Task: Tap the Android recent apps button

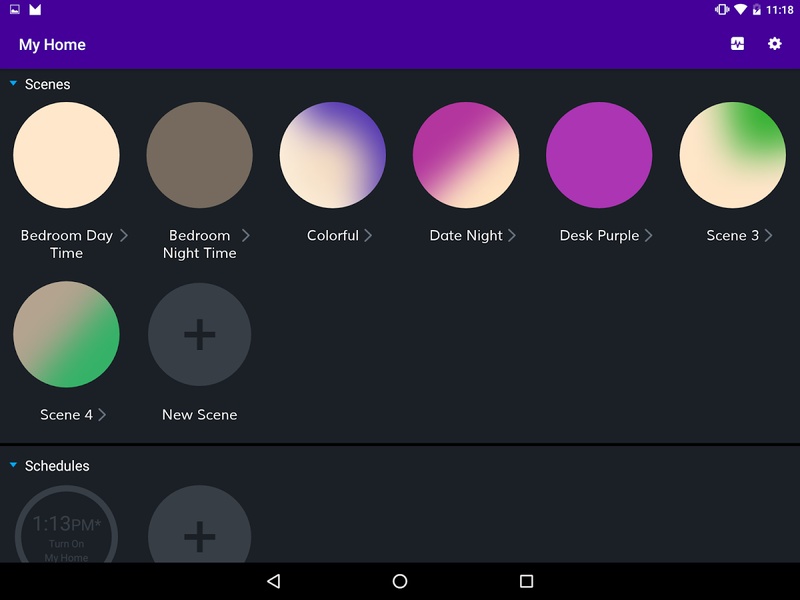Action: (526, 581)
